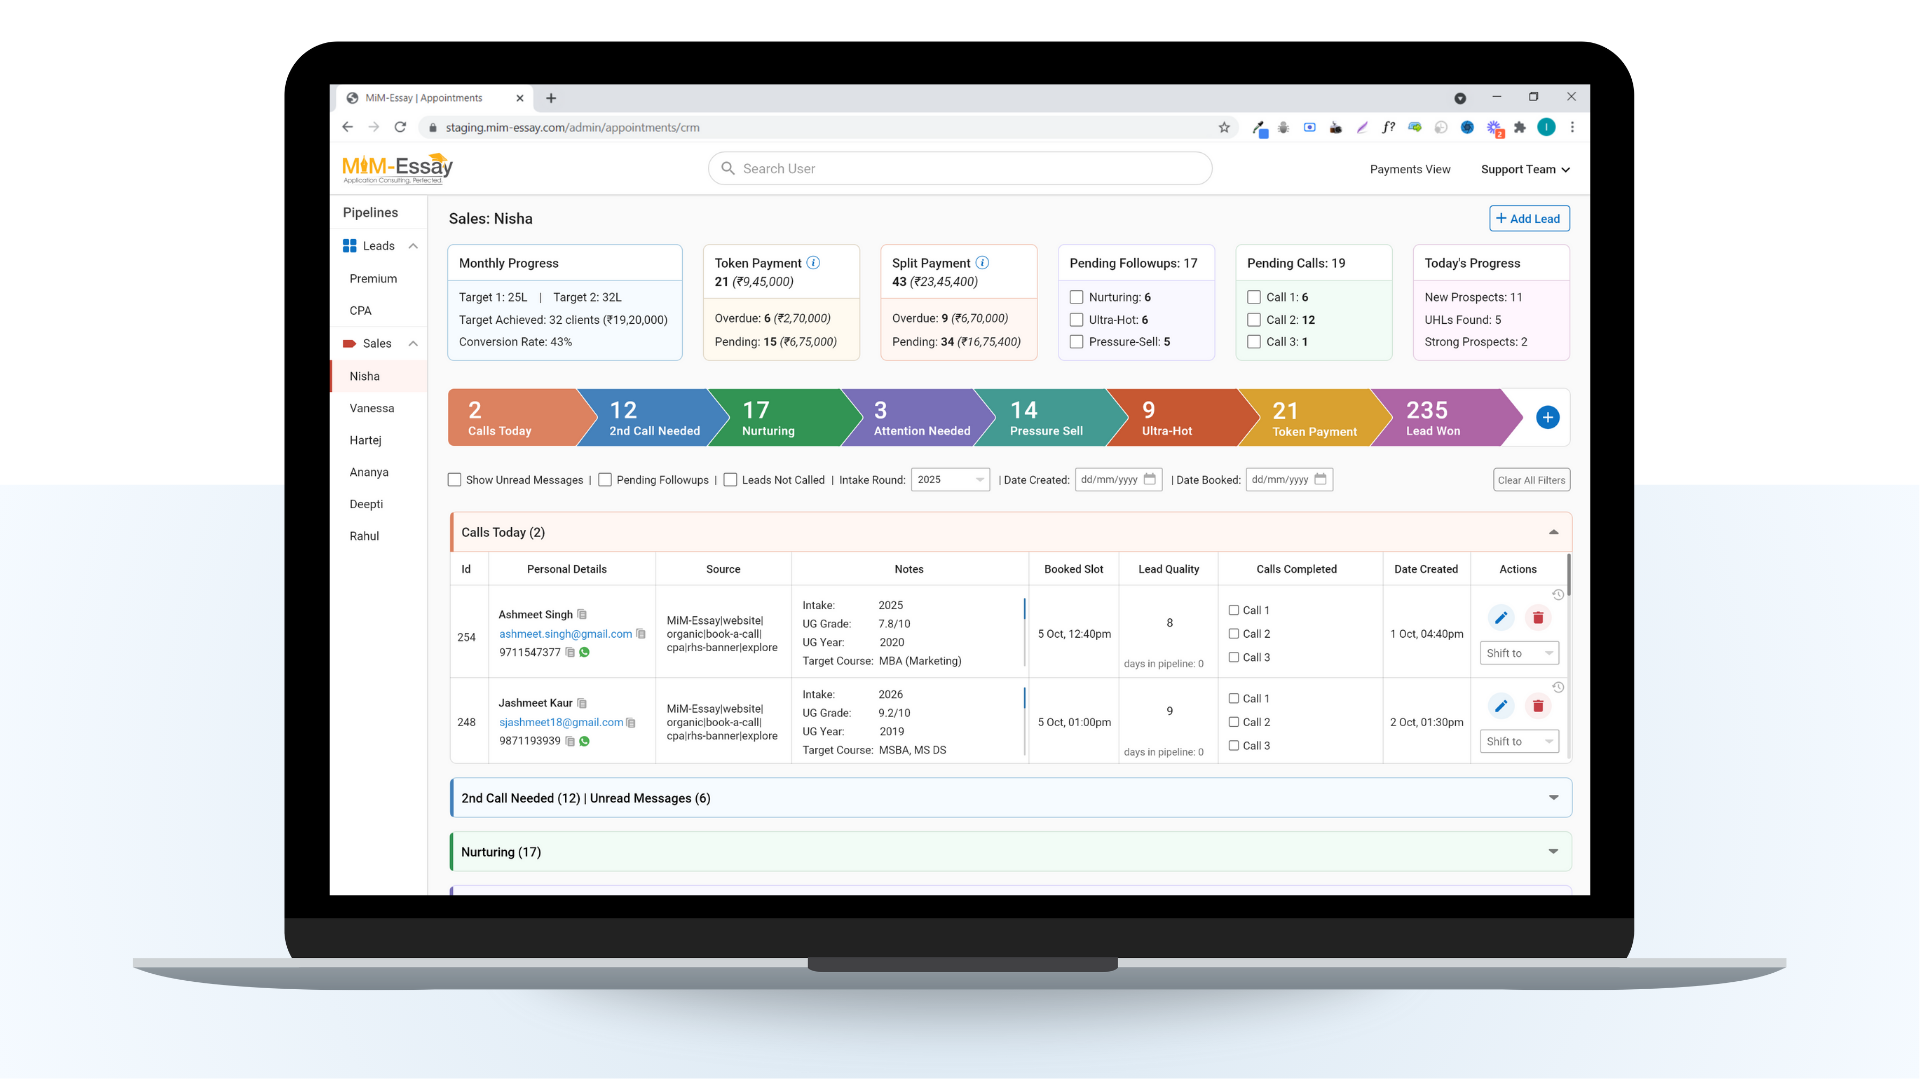Reload the page in browser
The image size is (1920, 1080).
coord(400,127)
